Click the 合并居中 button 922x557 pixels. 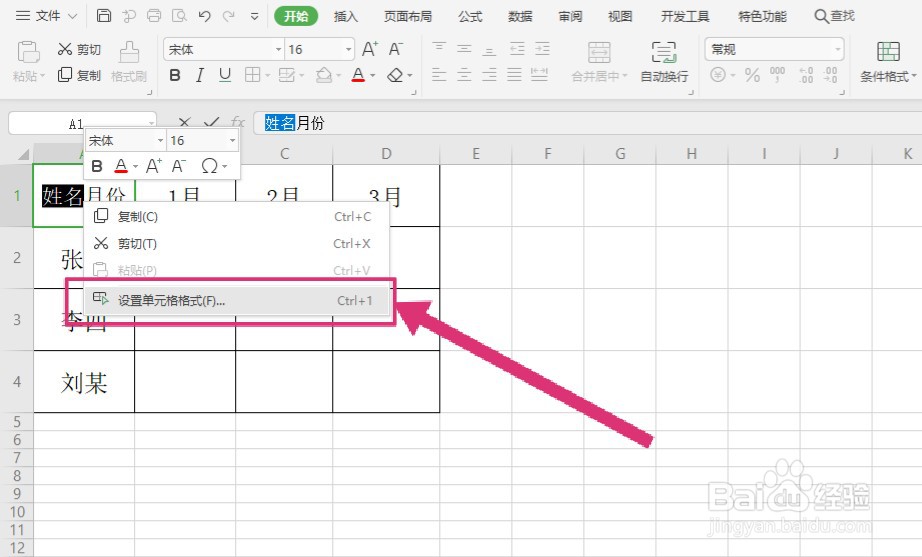click(599, 61)
